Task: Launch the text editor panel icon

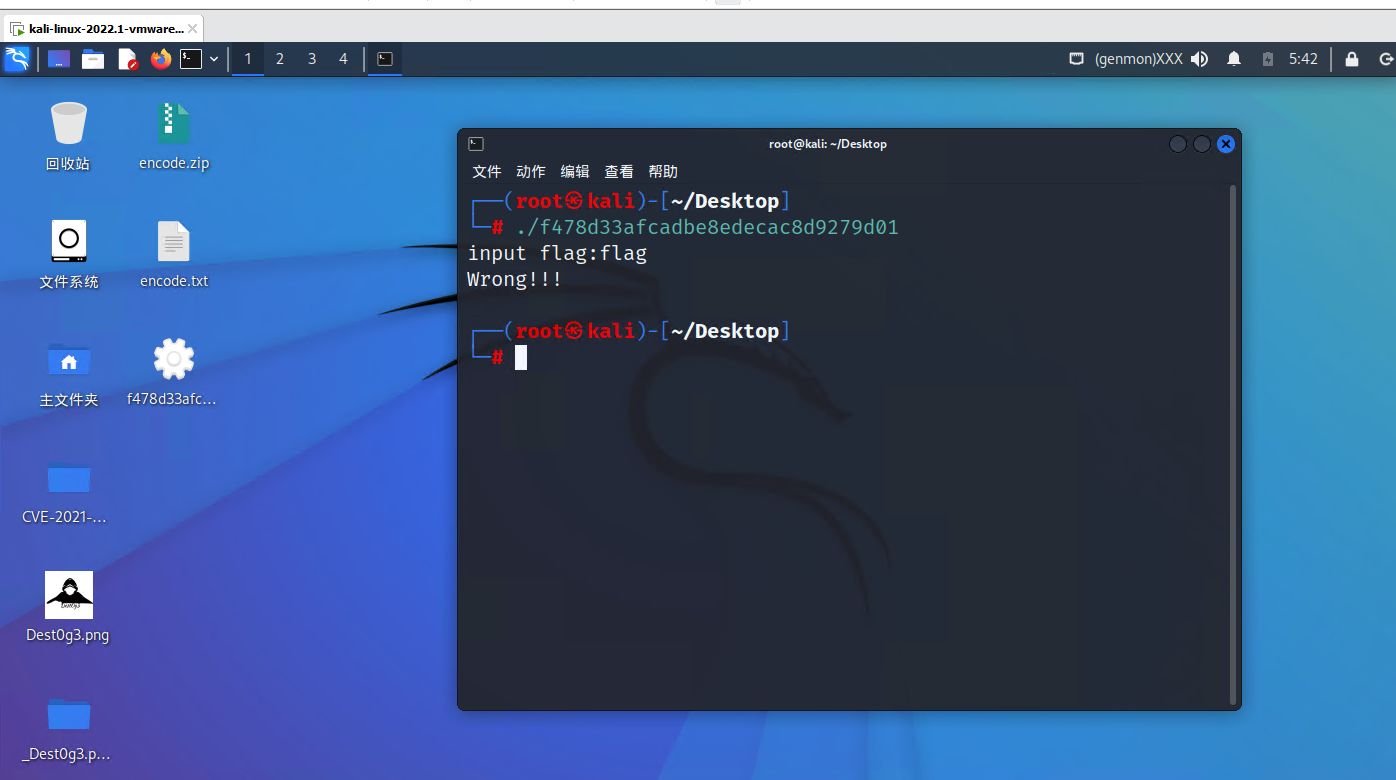Action: point(127,59)
